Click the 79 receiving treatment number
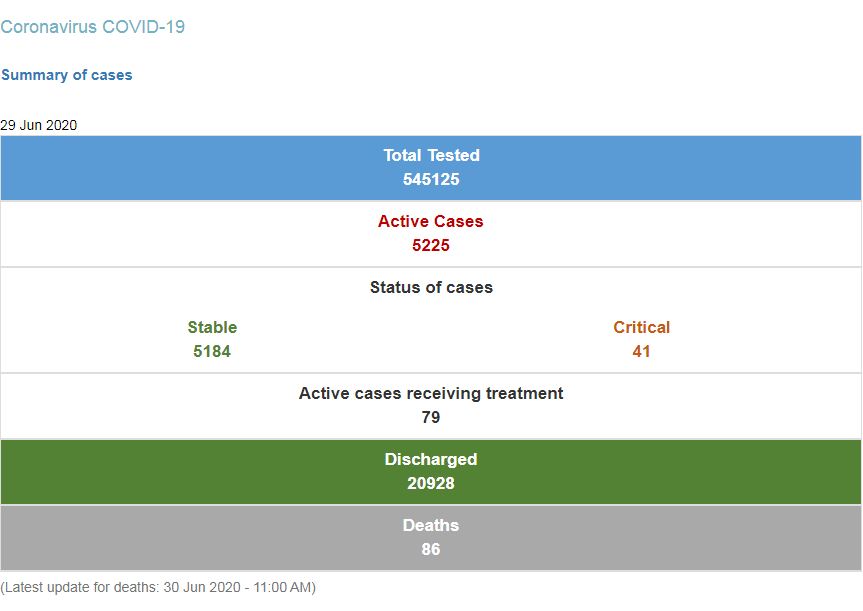 coord(431,417)
